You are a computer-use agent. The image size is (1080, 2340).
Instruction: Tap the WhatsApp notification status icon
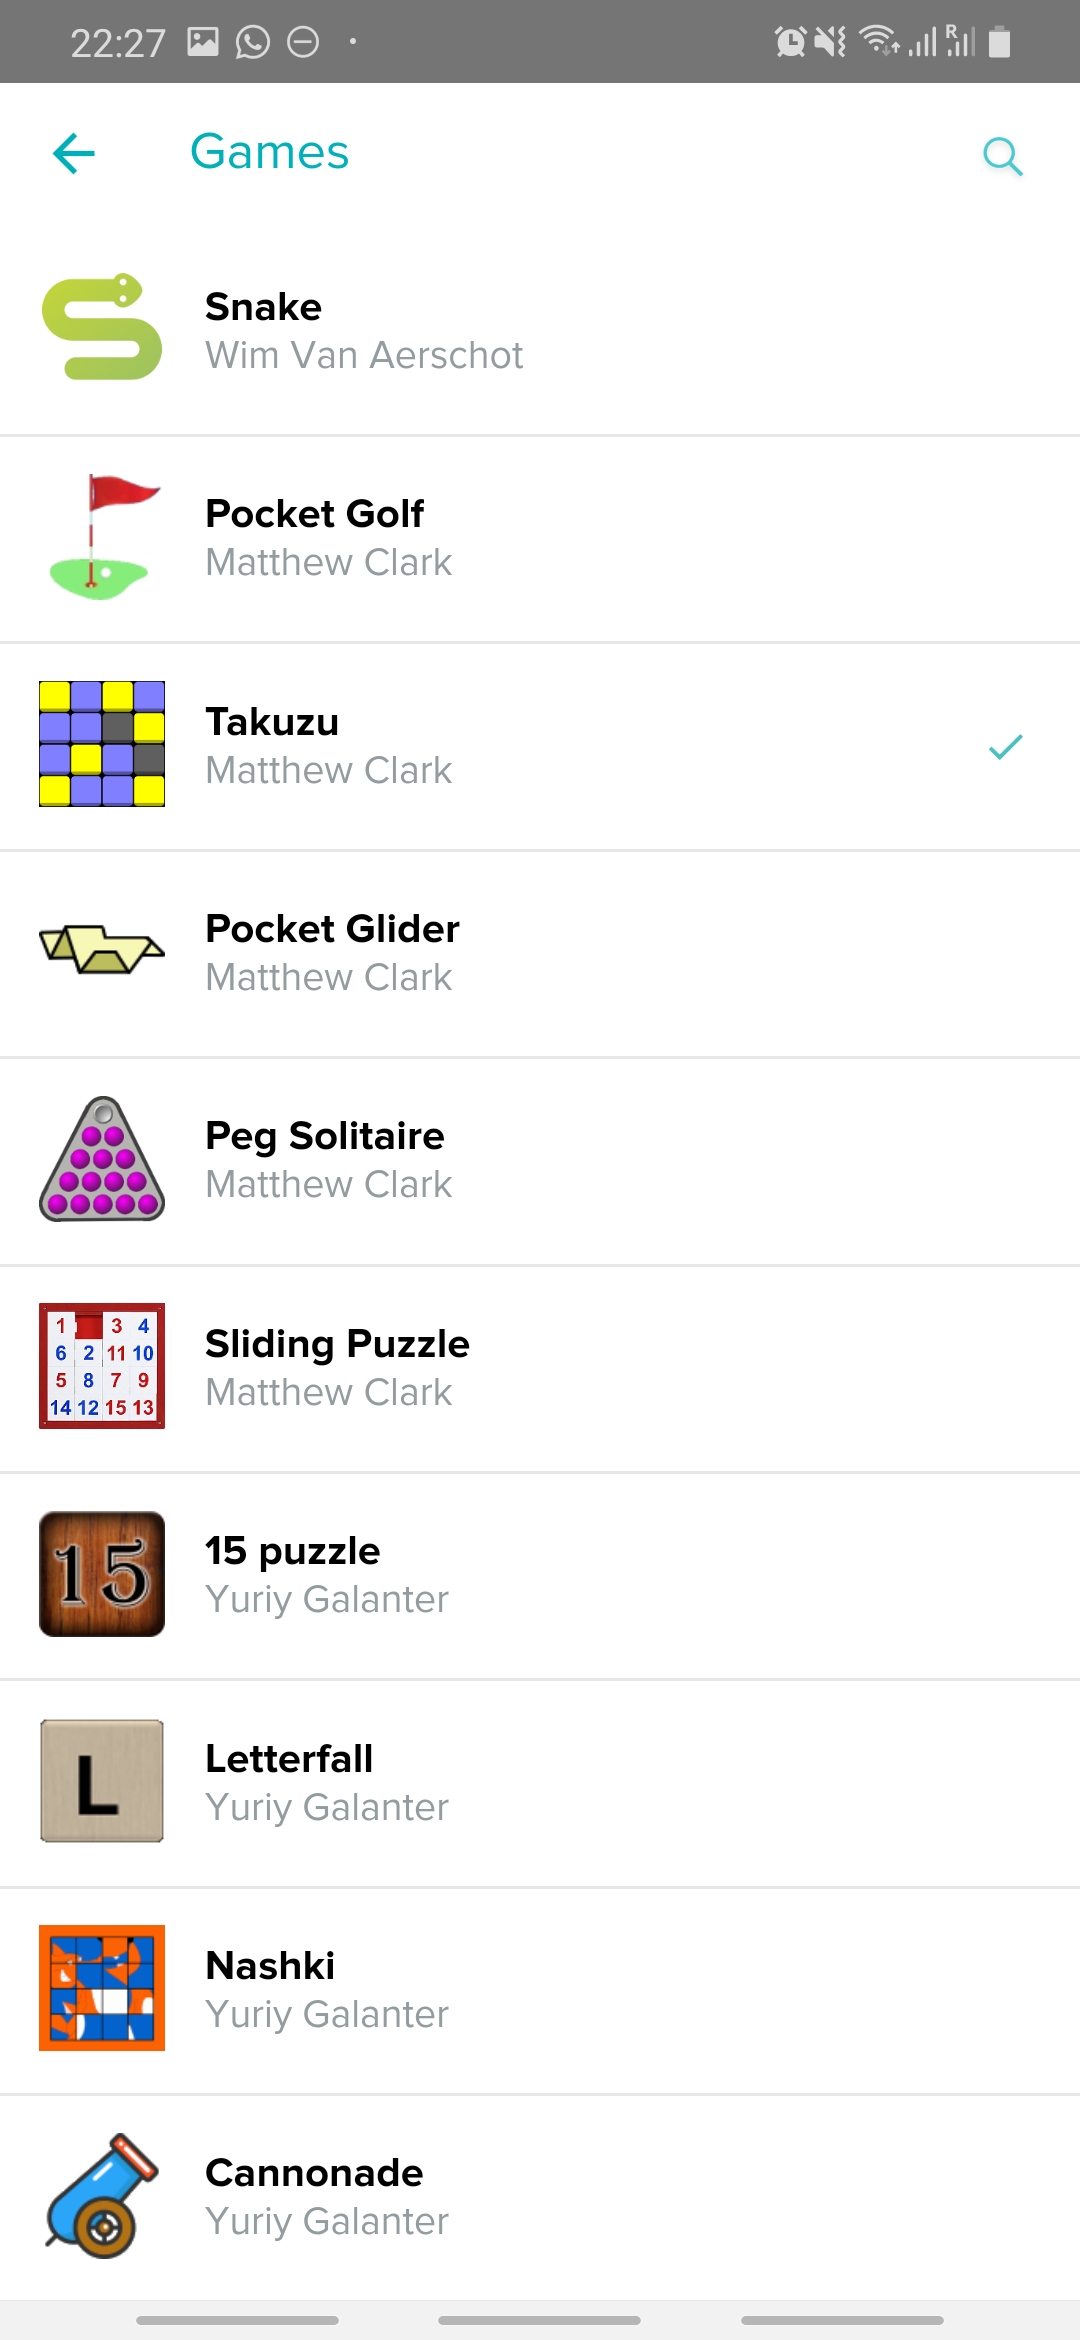(x=253, y=42)
